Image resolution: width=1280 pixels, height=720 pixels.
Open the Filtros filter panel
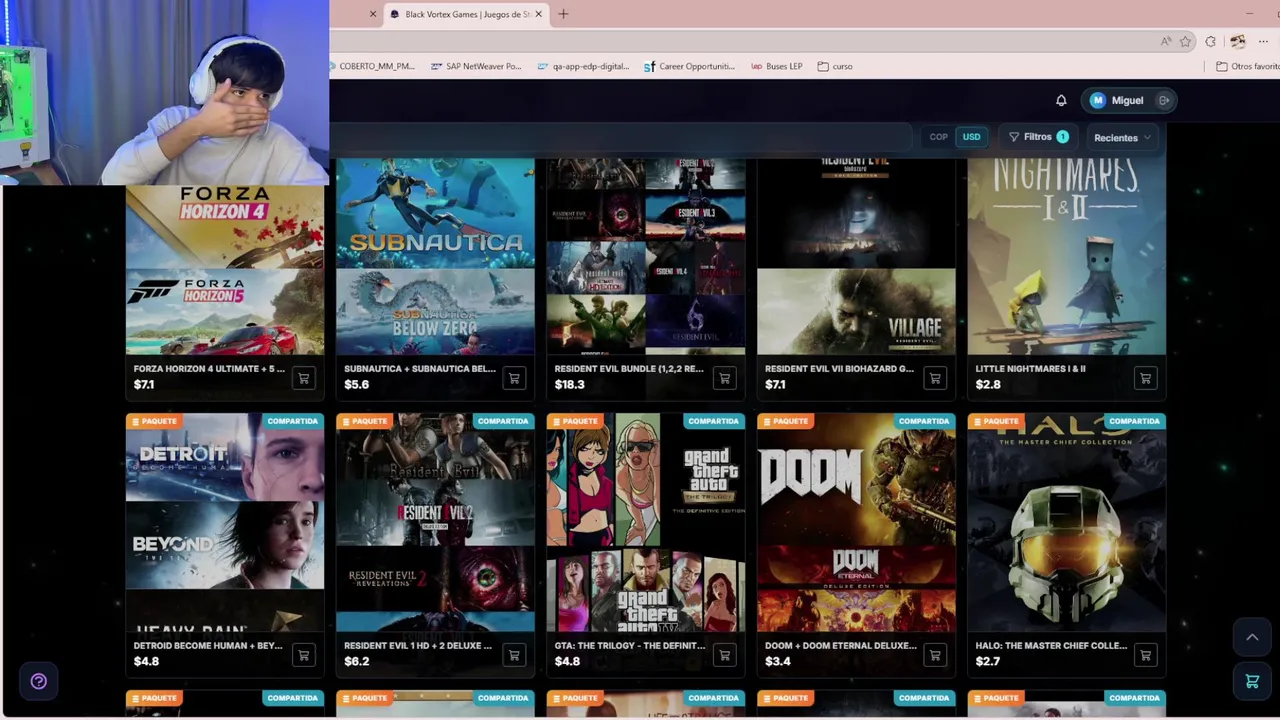[x=1038, y=137]
